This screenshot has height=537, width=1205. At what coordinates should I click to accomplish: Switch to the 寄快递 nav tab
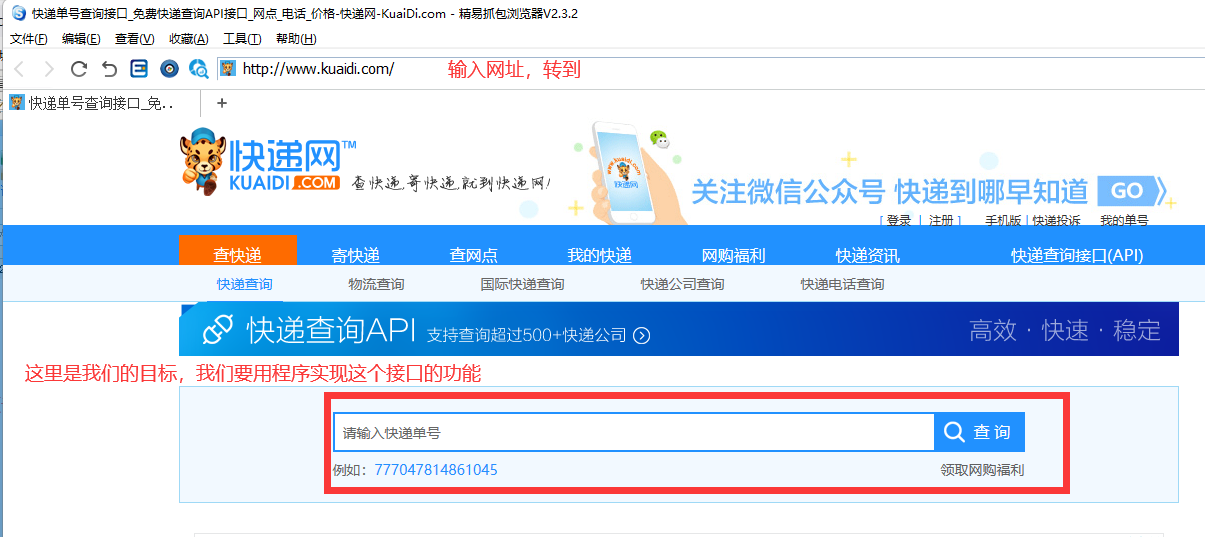point(356,255)
